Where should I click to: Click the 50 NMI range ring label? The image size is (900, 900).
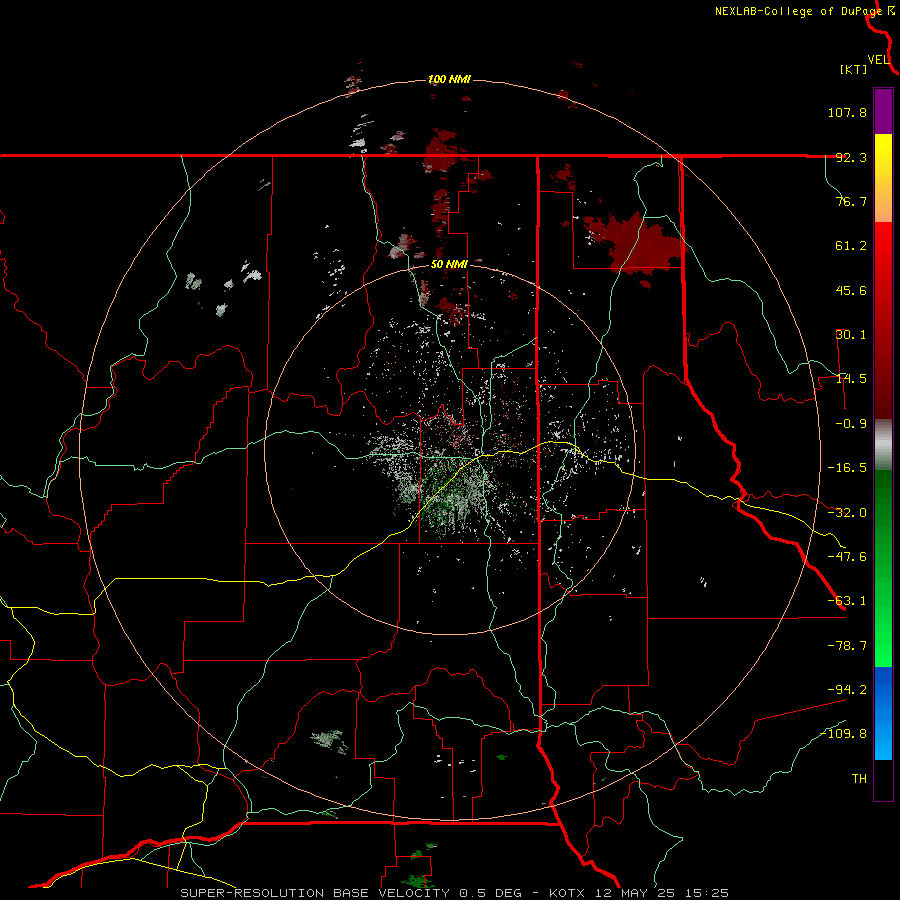(449, 265)
